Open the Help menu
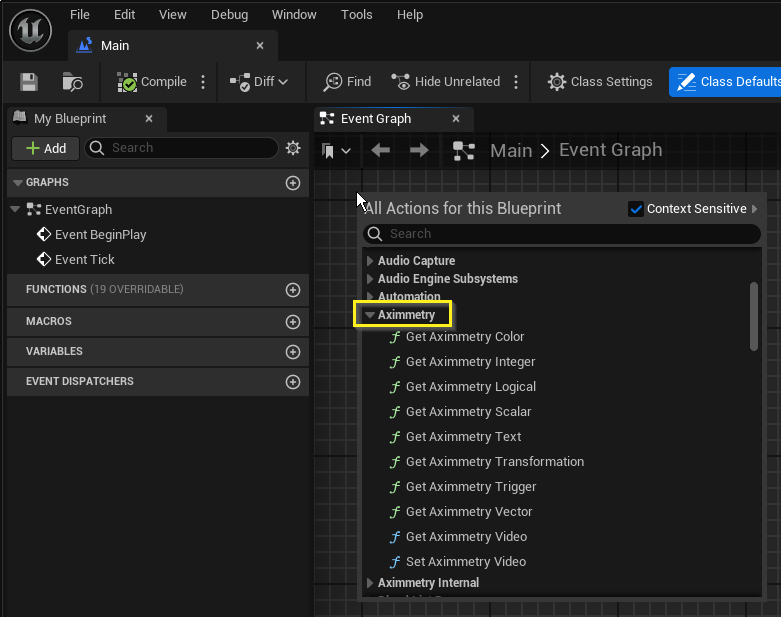 (x=410, y=14)
